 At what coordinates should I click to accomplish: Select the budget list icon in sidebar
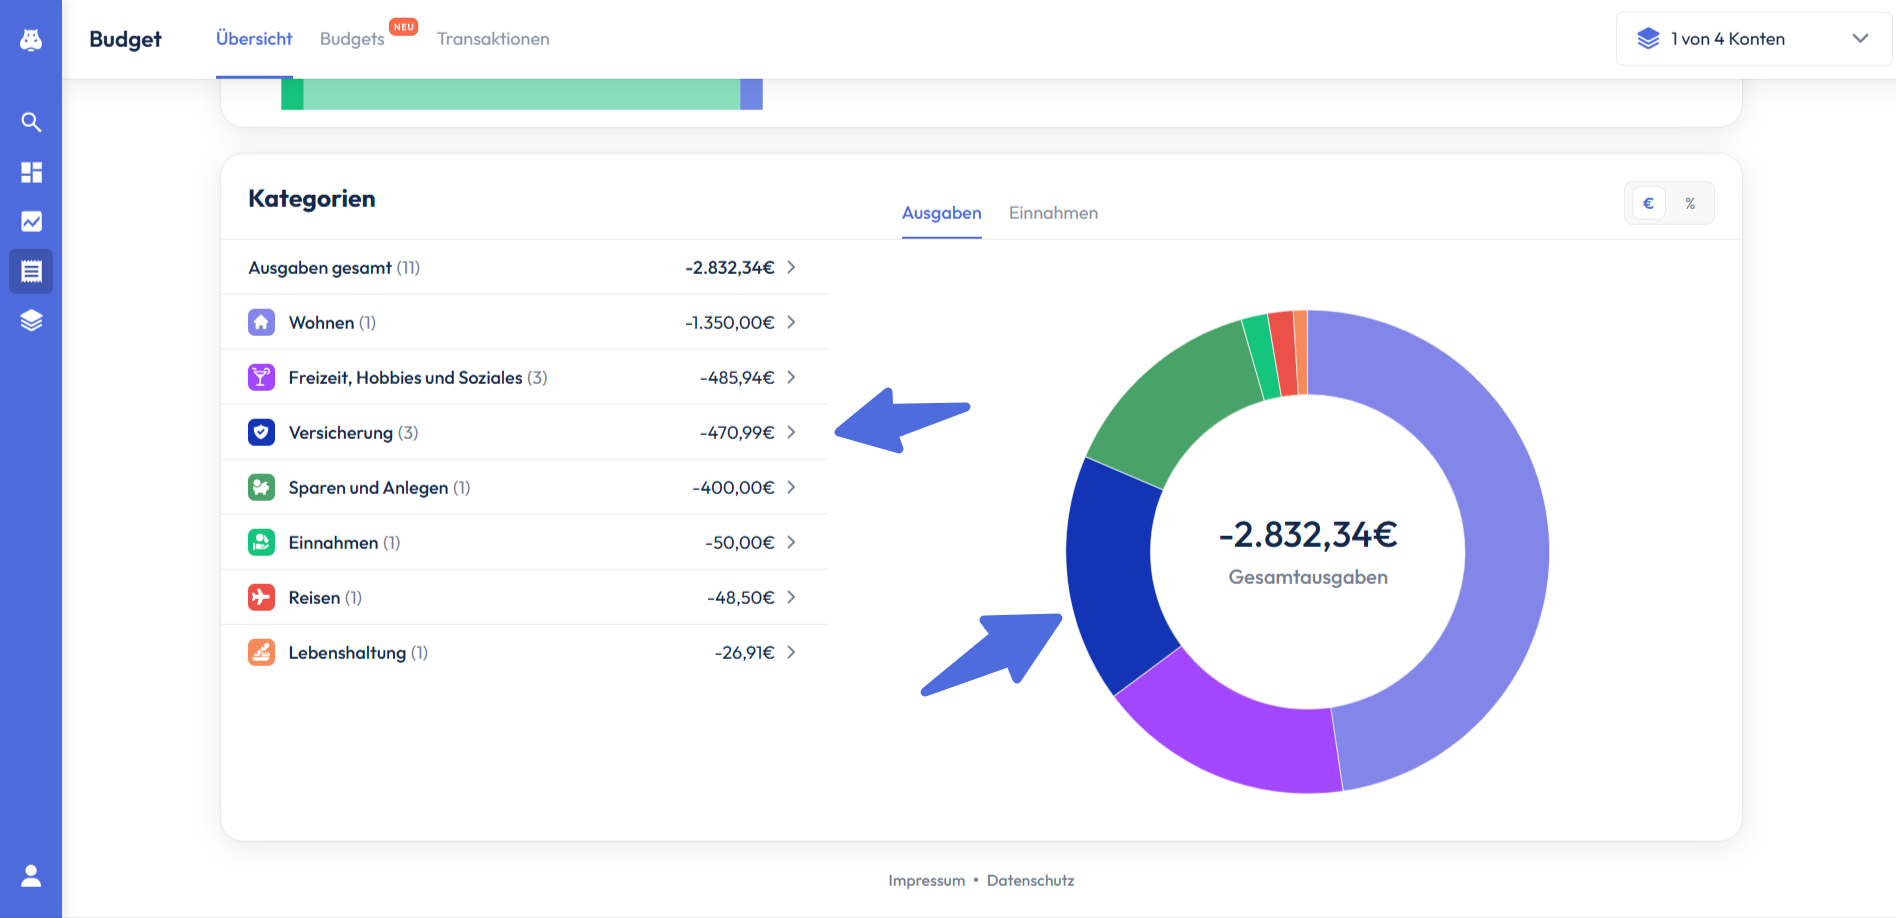[31, 271]
